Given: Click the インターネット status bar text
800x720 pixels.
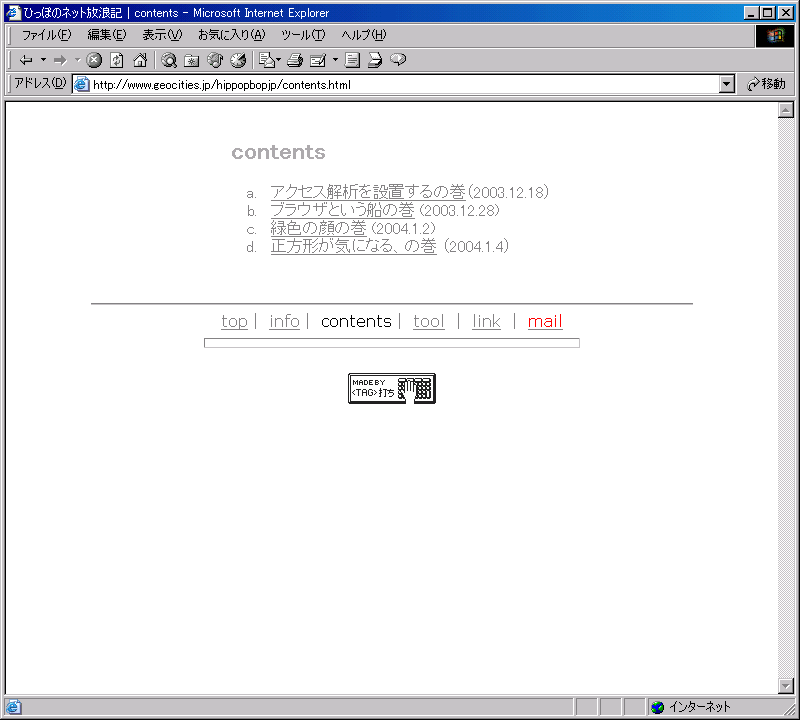Looking at the screenshot, I should [x=699, y=707].
